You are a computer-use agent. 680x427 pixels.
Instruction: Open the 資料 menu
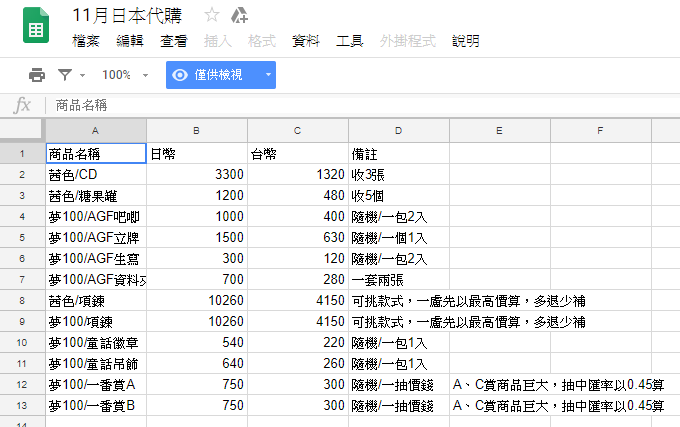(x=305, y=41)
